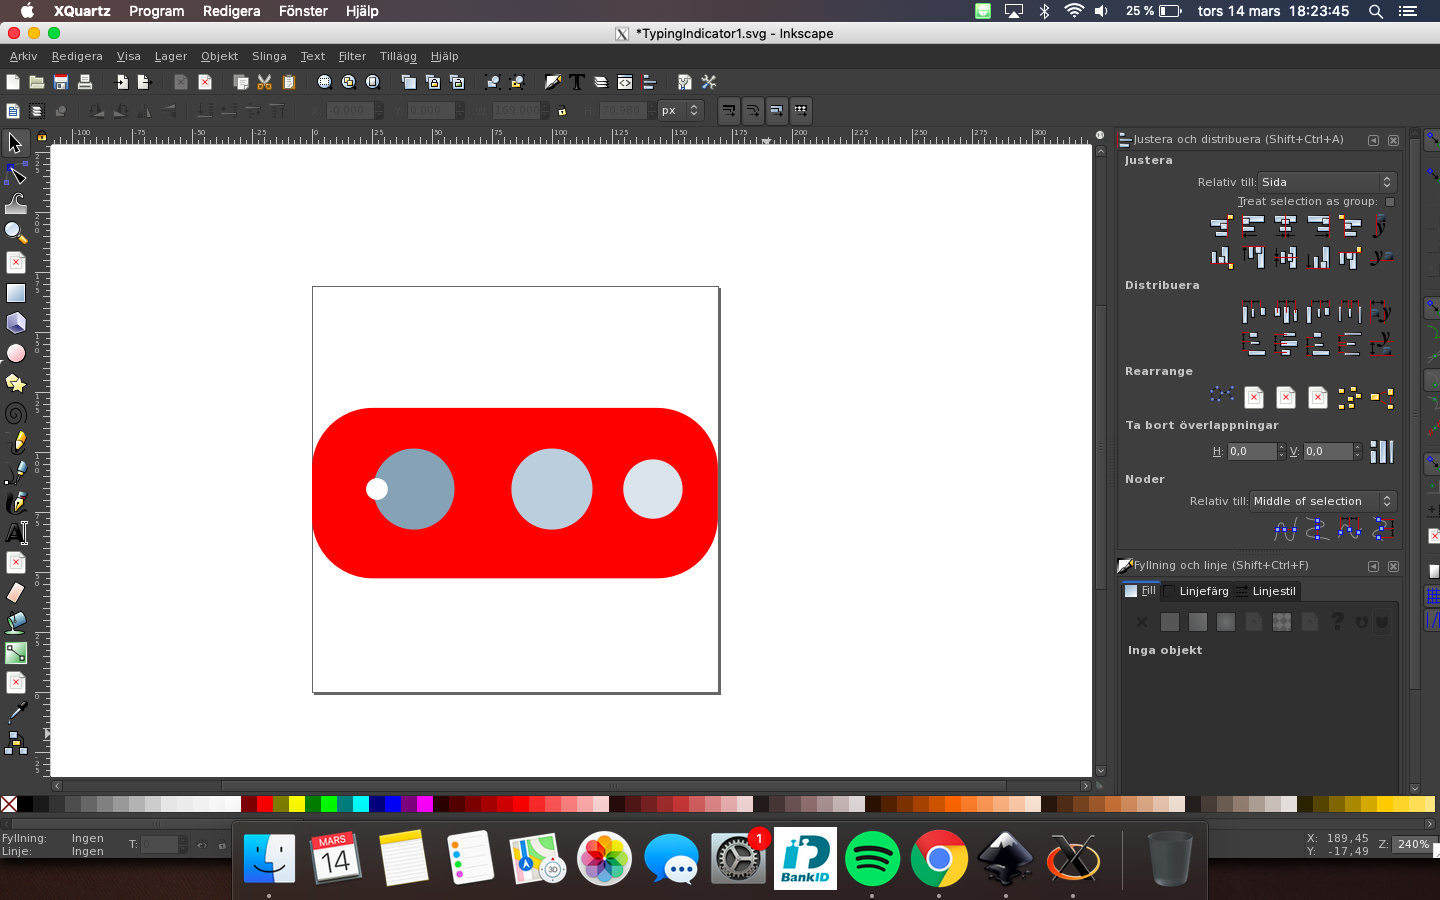Image resolution: width=1440 pixels, height=900 pixels.
Task: Choose the Spiral tool
Action: pyautogui.click(x=16, y=413)
